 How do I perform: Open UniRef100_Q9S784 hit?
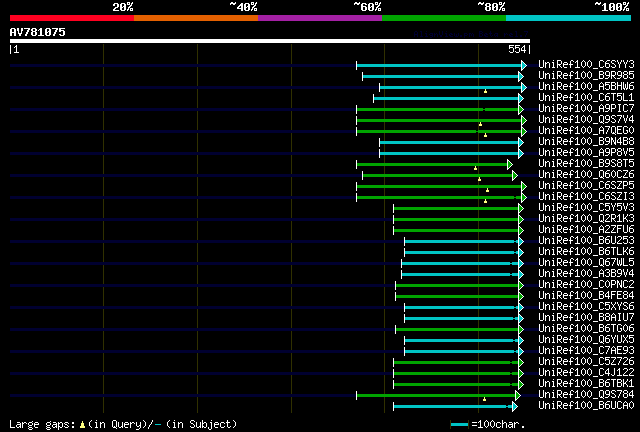tap(586, 395)
